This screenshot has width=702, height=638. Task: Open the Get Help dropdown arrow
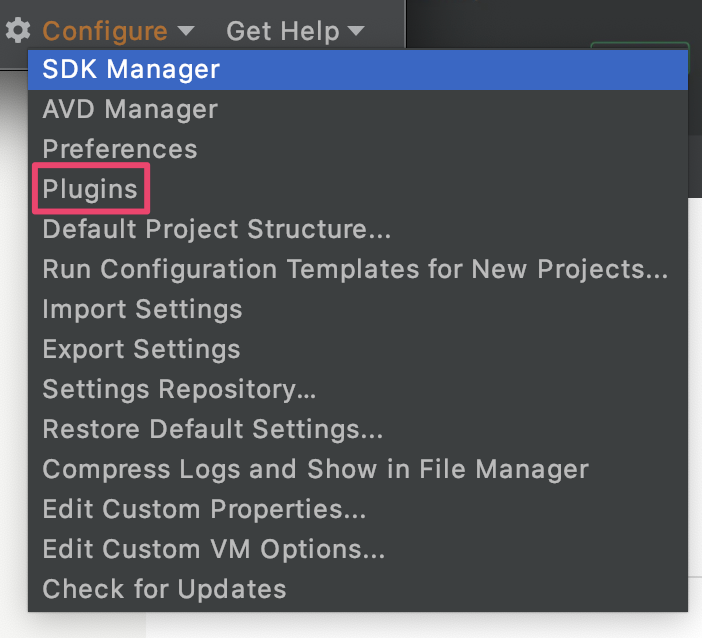tap(356, 31)
